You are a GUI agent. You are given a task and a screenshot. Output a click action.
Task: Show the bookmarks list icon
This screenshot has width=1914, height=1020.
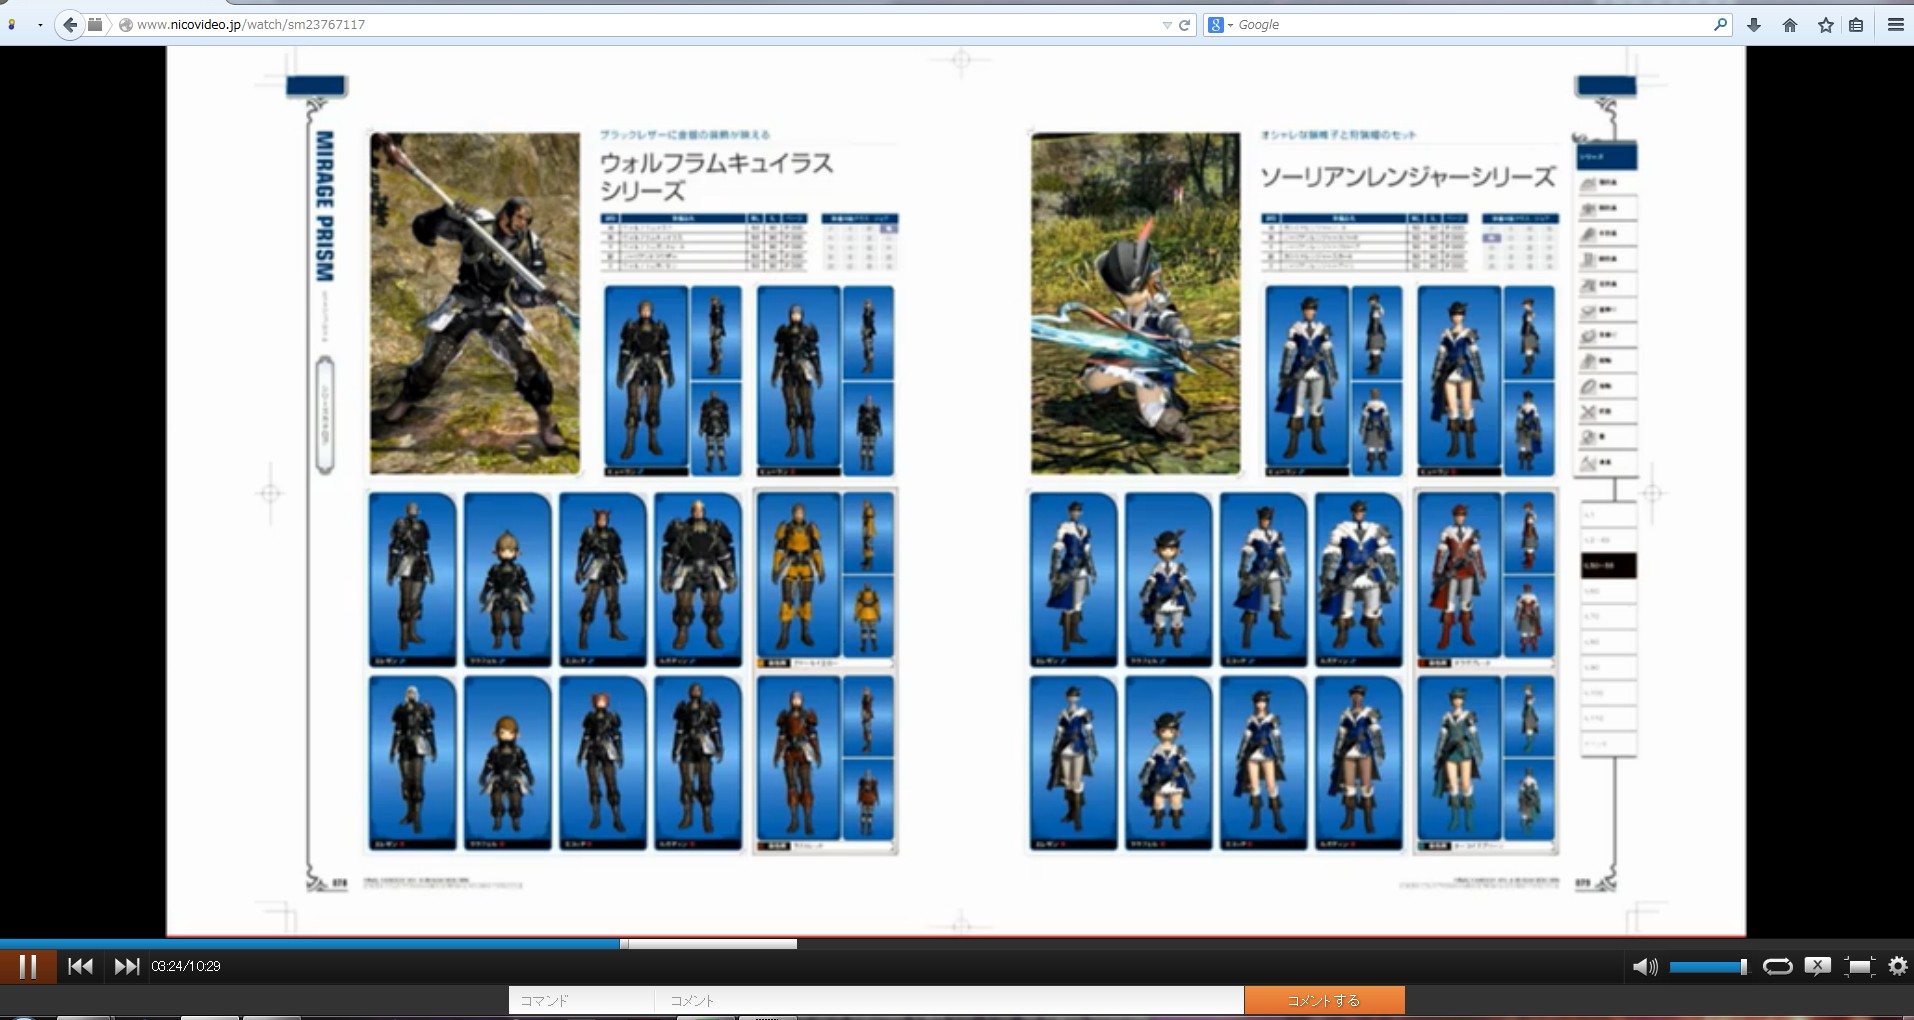(1856, 25)
